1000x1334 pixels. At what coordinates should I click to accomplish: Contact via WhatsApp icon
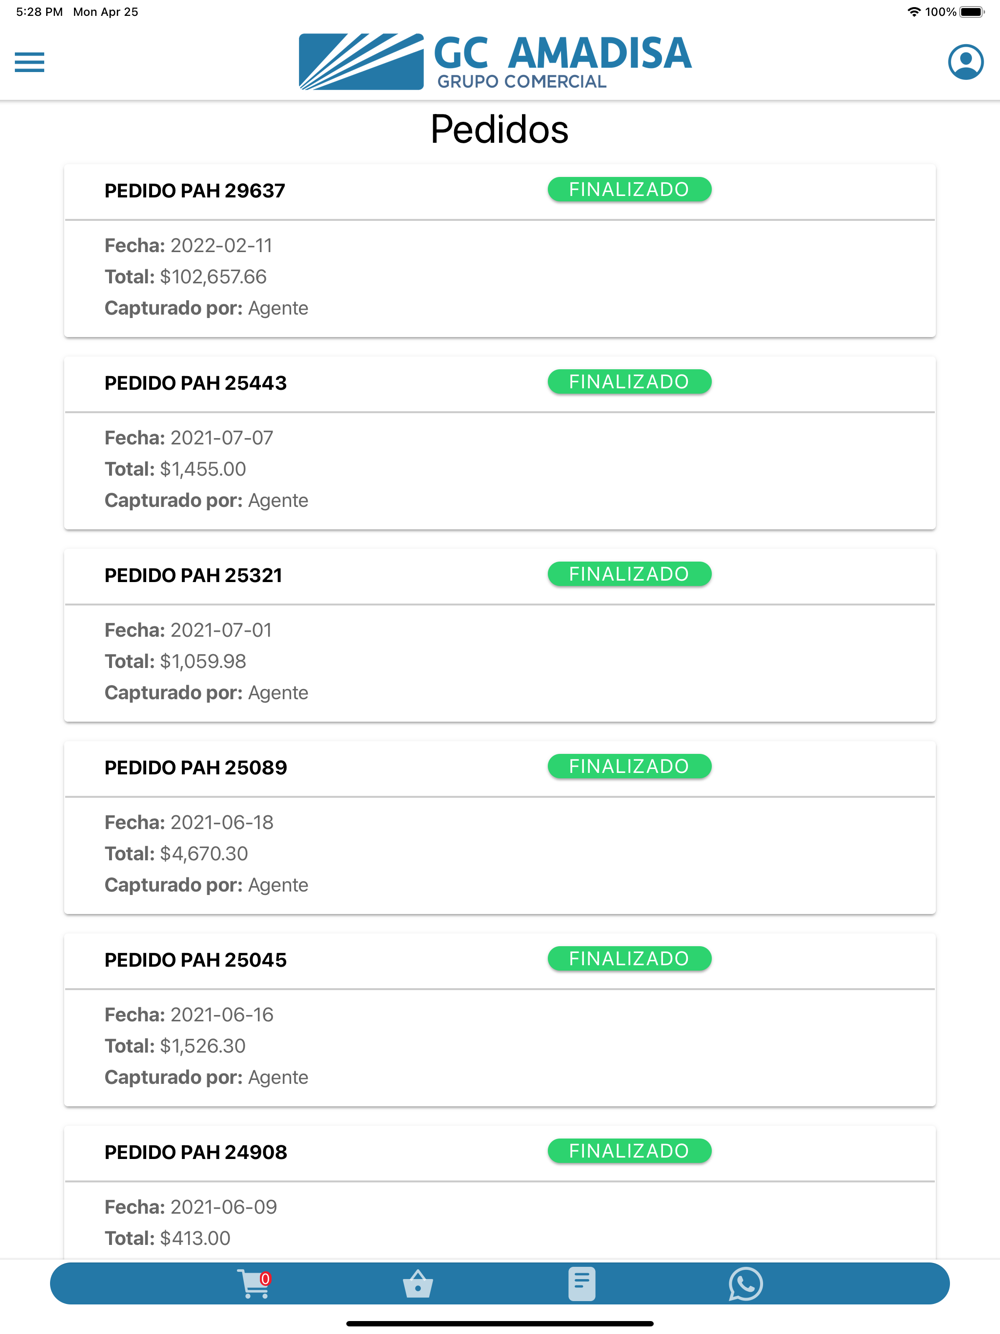pos(745,1284)
